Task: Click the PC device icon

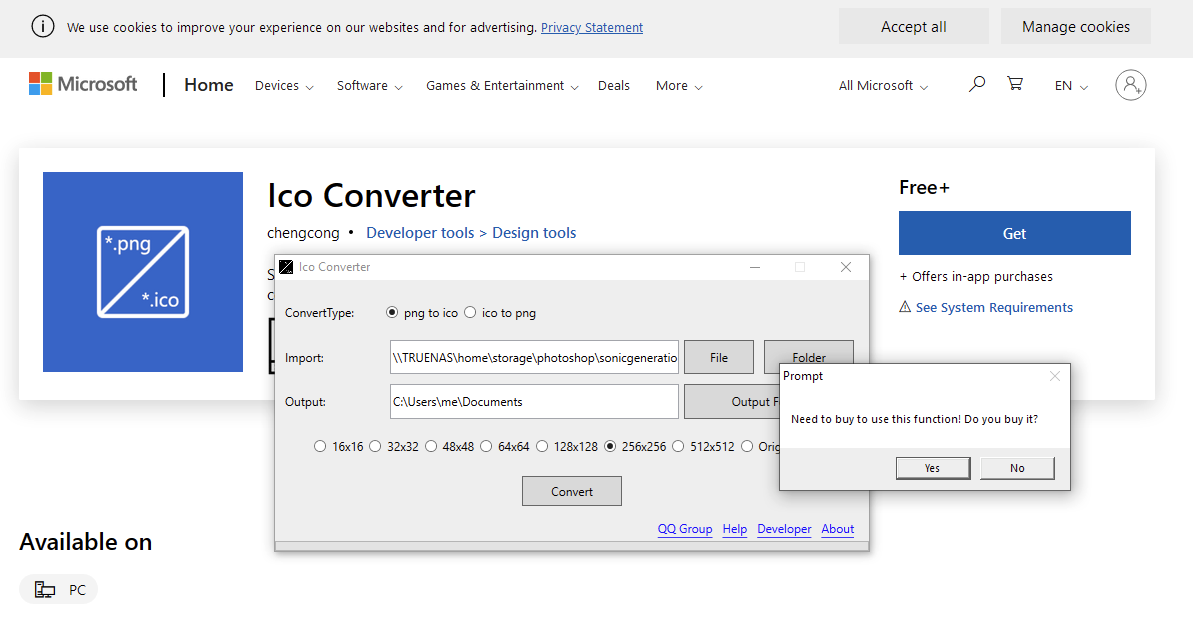Action: (45, 590)
